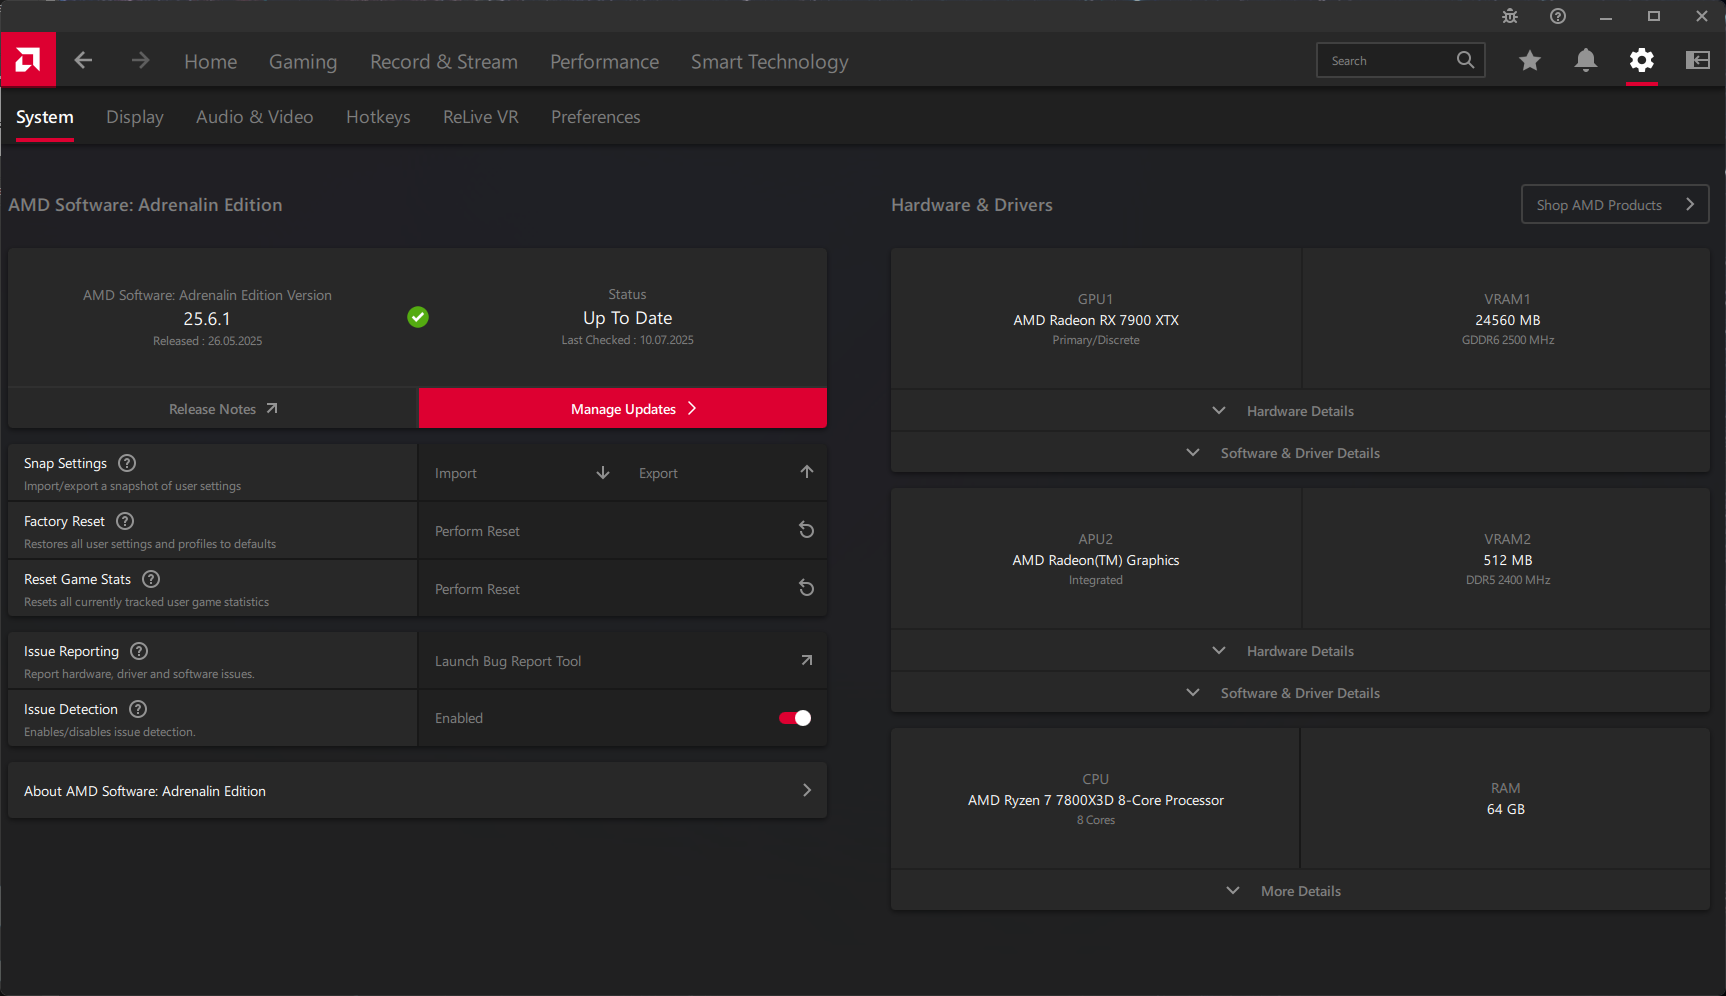This screenshot has width=1726, height=996.
Task: Disable the Issue Detection toggle
Action: click(795, 718)
